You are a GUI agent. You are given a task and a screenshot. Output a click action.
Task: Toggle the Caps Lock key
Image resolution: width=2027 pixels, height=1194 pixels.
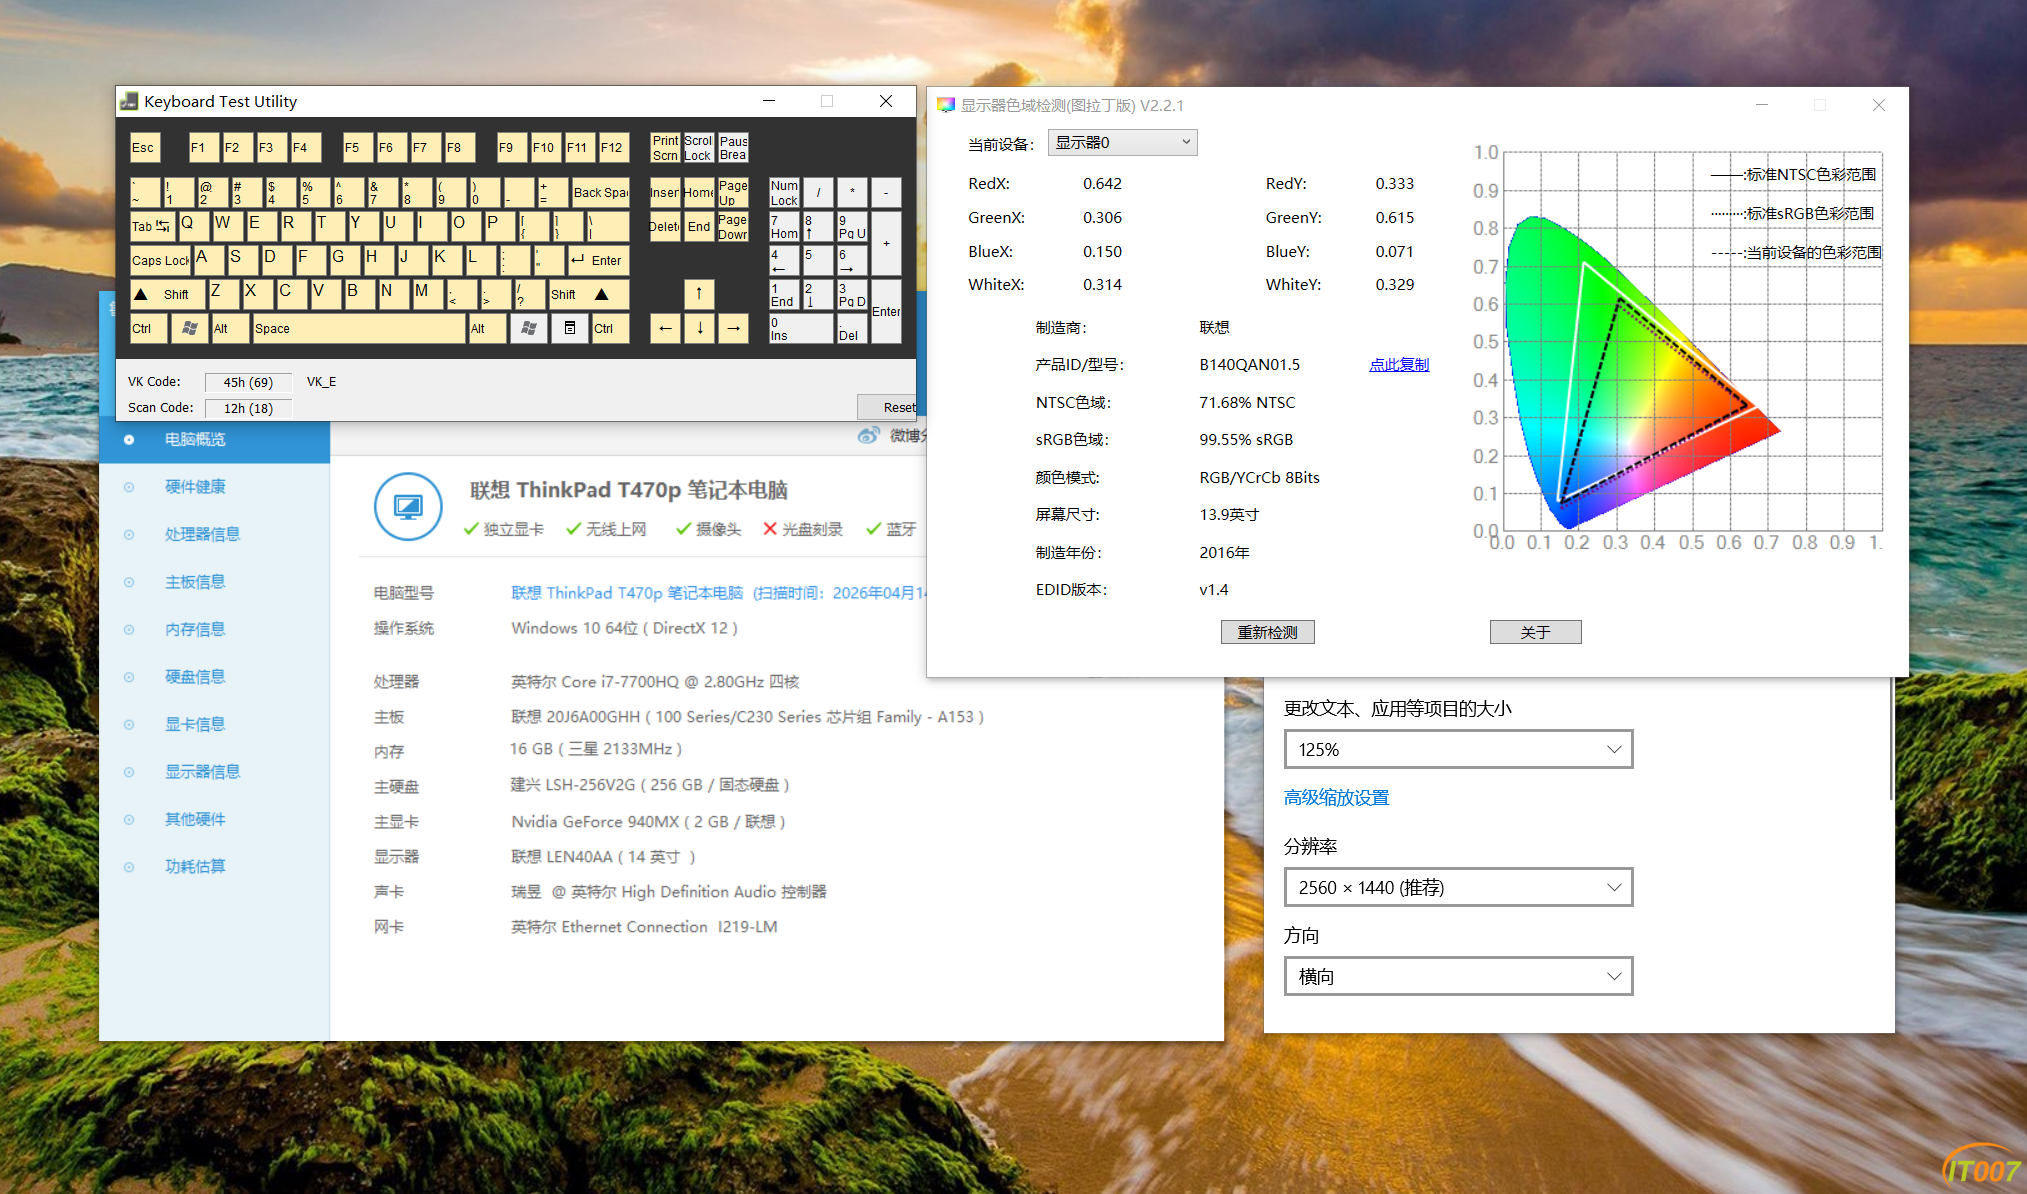(160, 260)
